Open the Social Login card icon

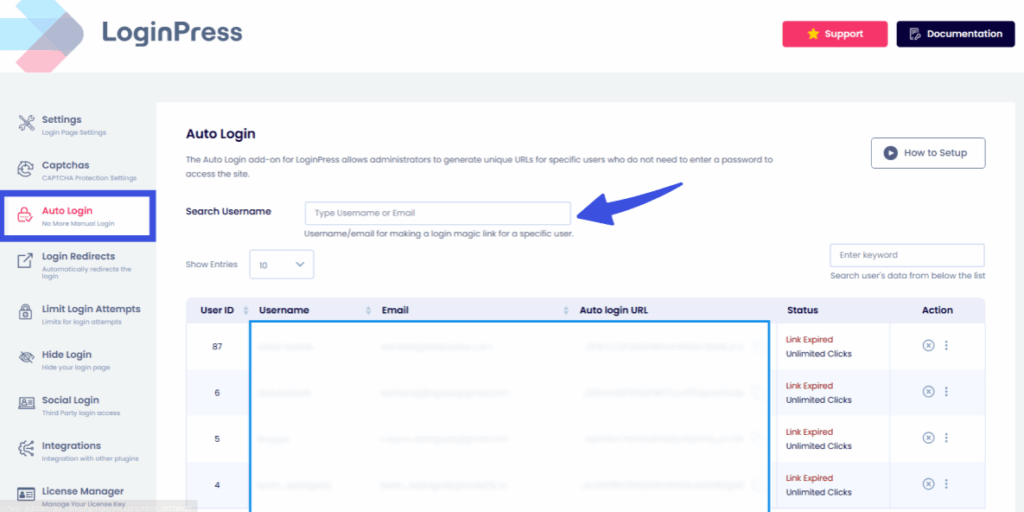(26, 403)
